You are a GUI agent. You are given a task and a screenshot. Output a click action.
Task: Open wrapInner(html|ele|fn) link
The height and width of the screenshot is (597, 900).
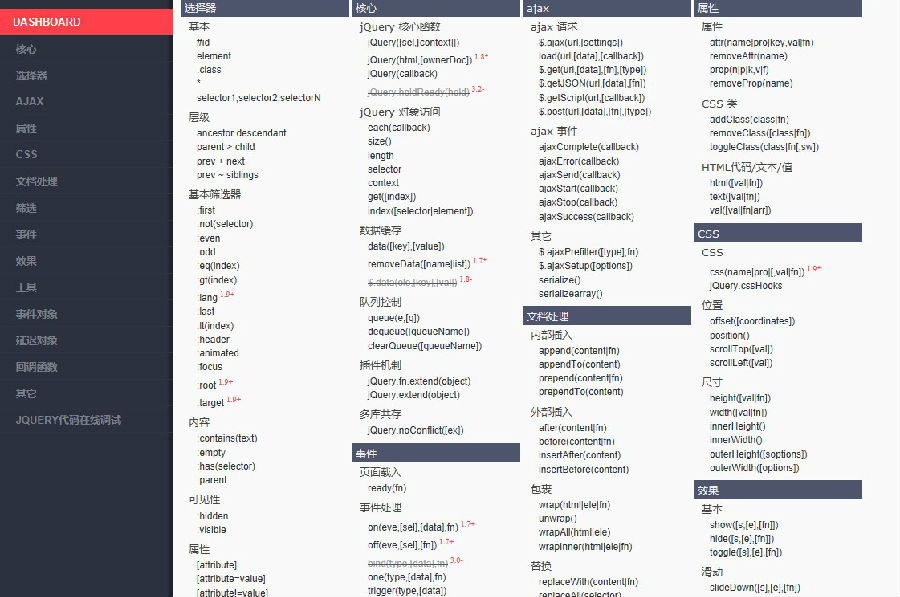coord(585,546)
